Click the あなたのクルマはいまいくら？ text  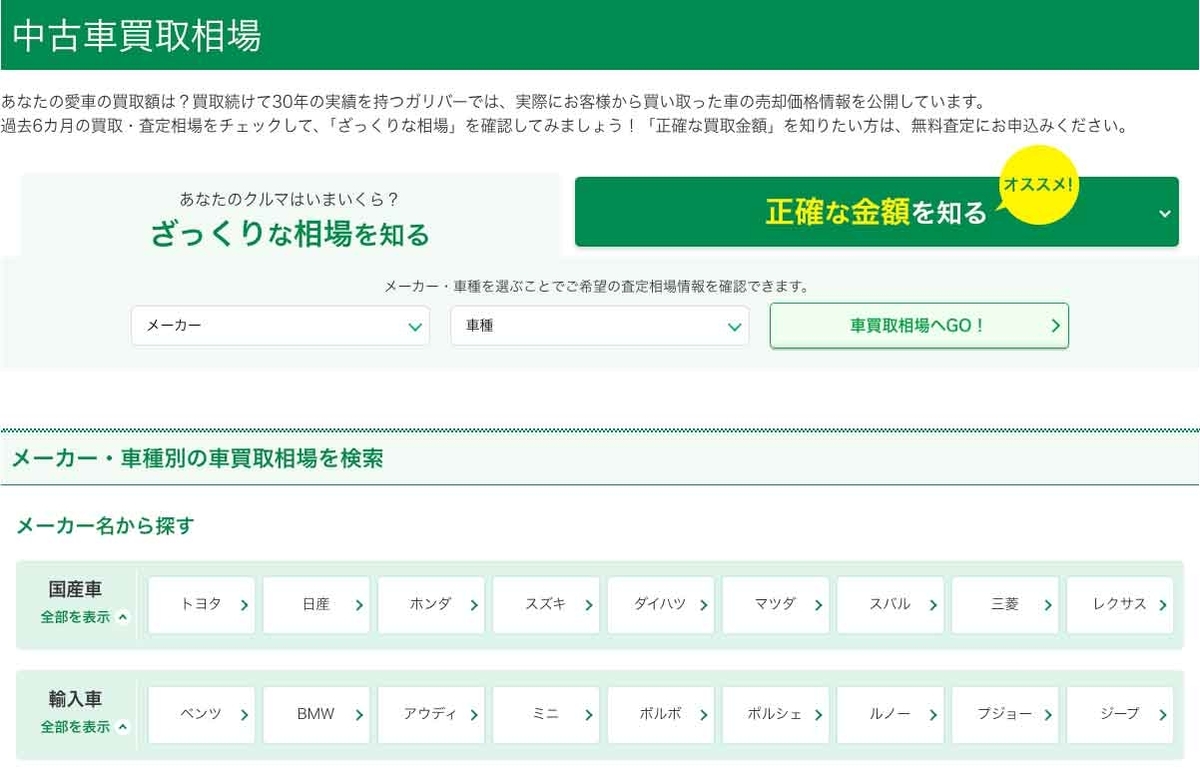290,199
